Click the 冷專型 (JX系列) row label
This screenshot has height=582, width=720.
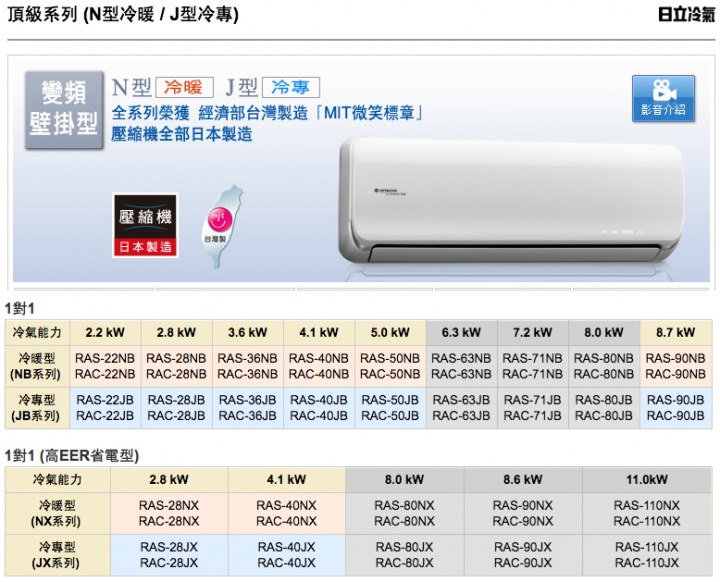(57, 555)
